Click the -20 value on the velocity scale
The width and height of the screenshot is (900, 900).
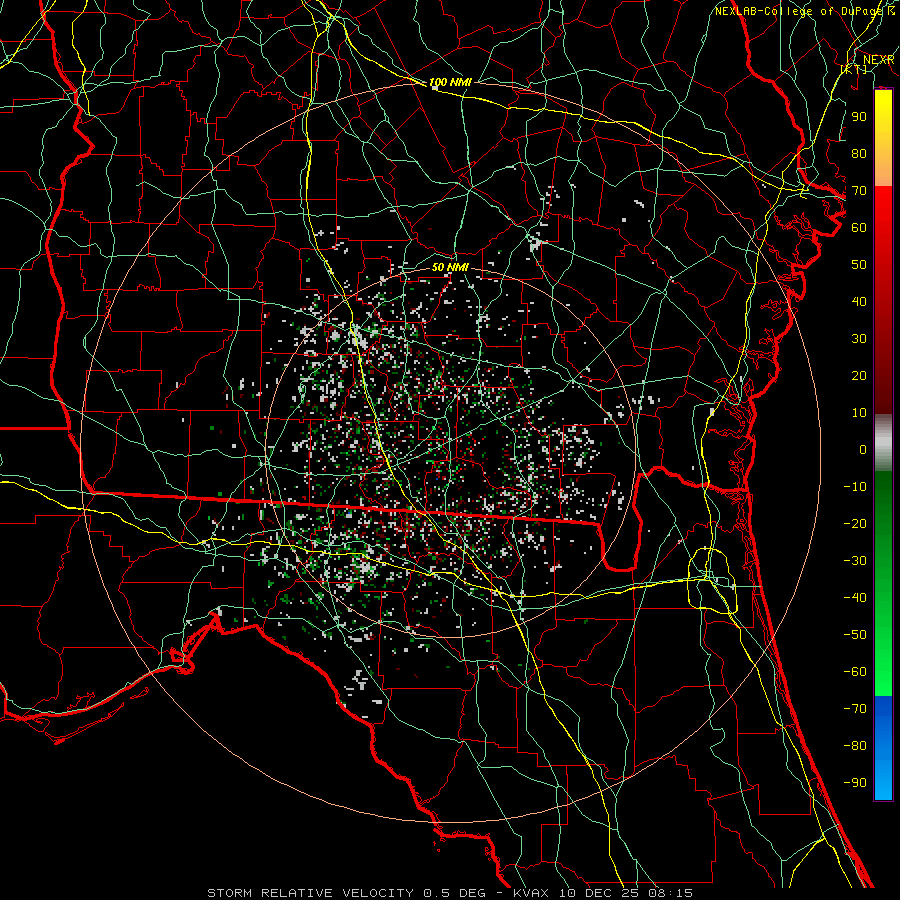tap(855, 523)
